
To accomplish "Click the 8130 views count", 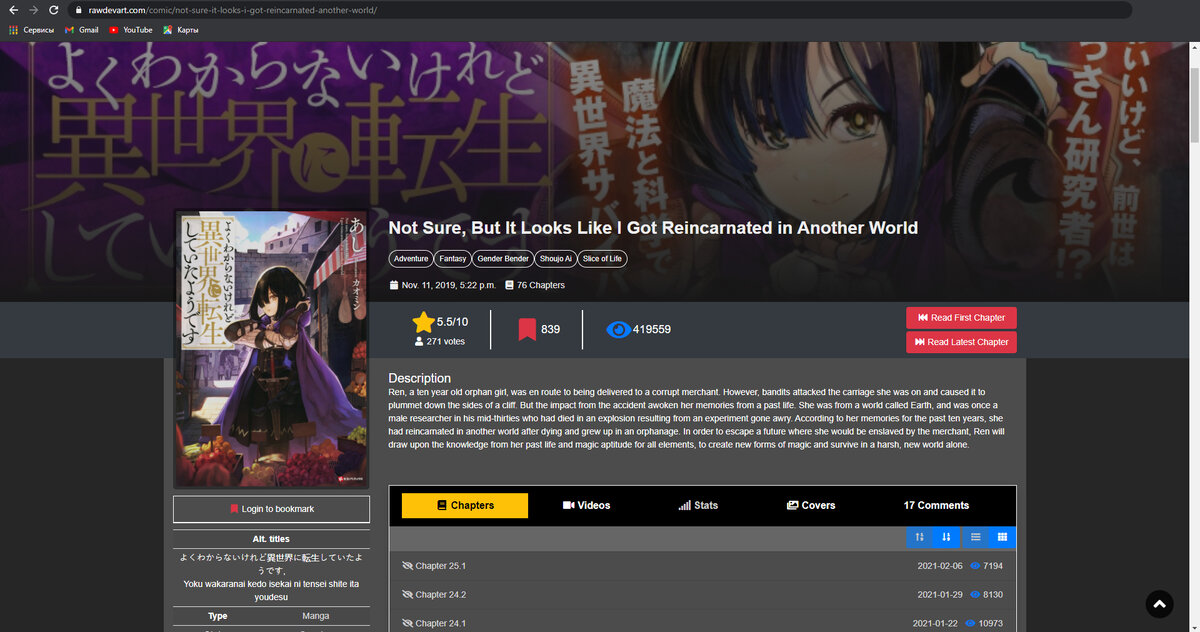I will pyautogui.click(x=993, y=595).
